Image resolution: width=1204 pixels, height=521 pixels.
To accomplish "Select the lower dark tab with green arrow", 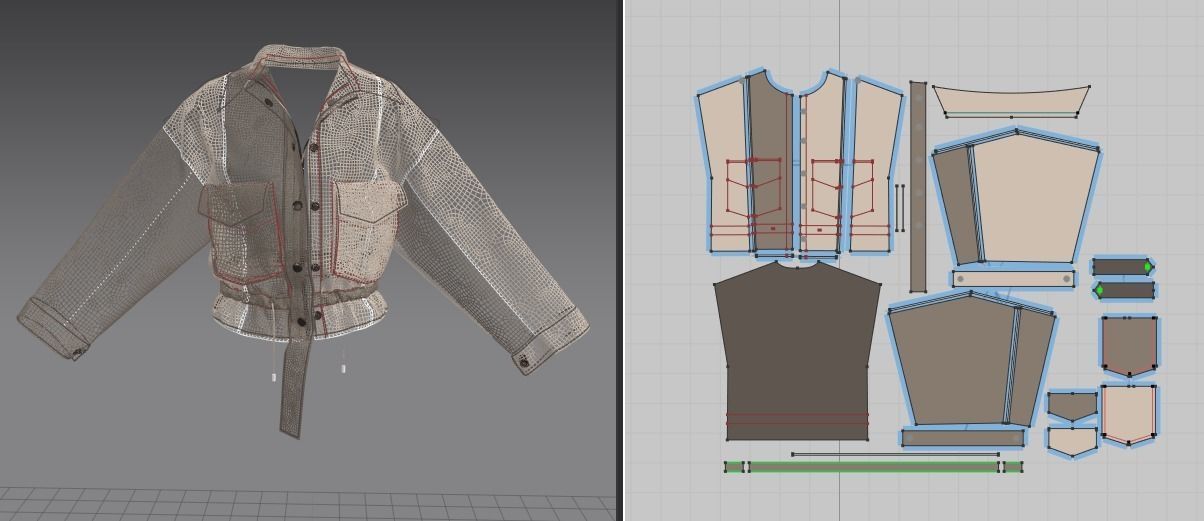I will [1123, 291].
